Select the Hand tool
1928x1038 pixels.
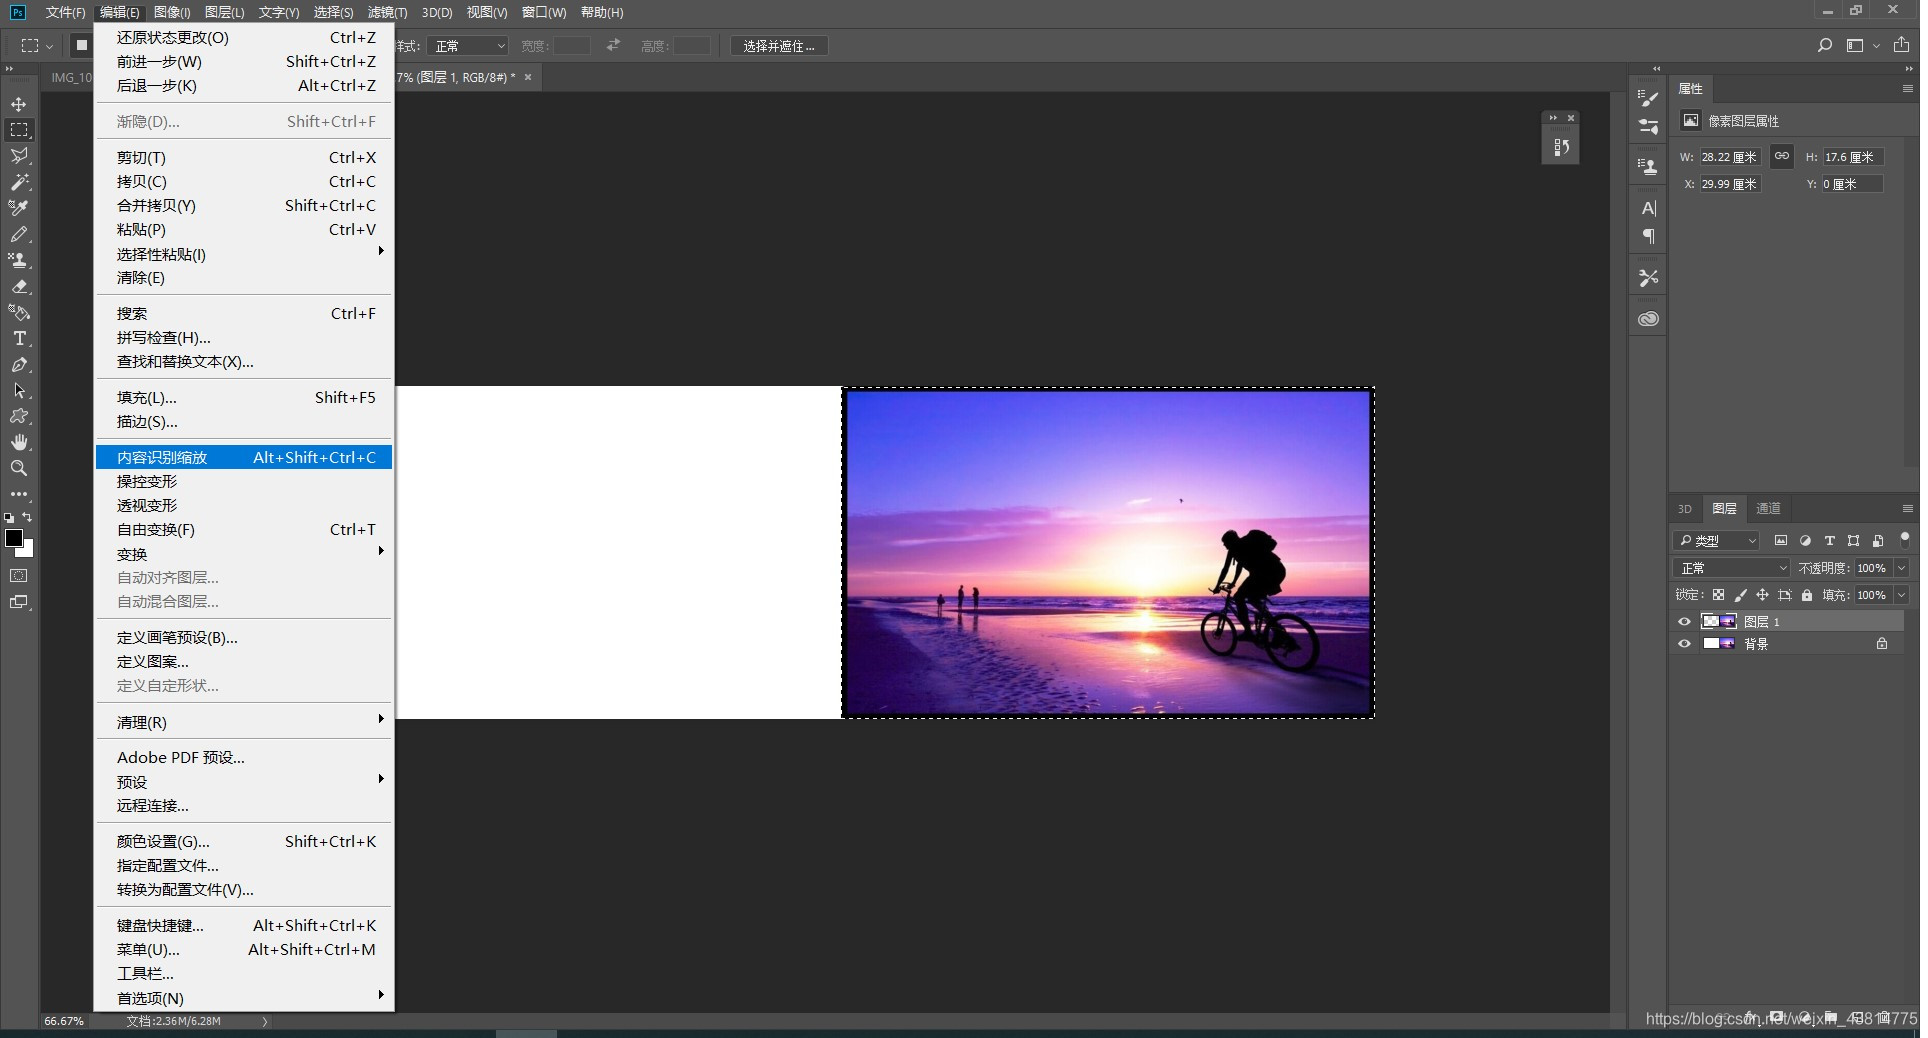click(19, 442)
